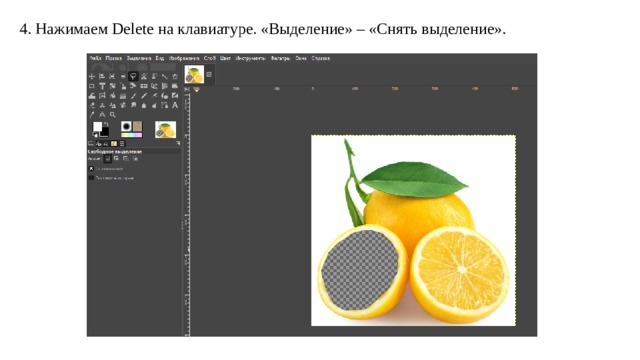Click the ruler origin corner button
640x360 pixels.
coord(187,89)
